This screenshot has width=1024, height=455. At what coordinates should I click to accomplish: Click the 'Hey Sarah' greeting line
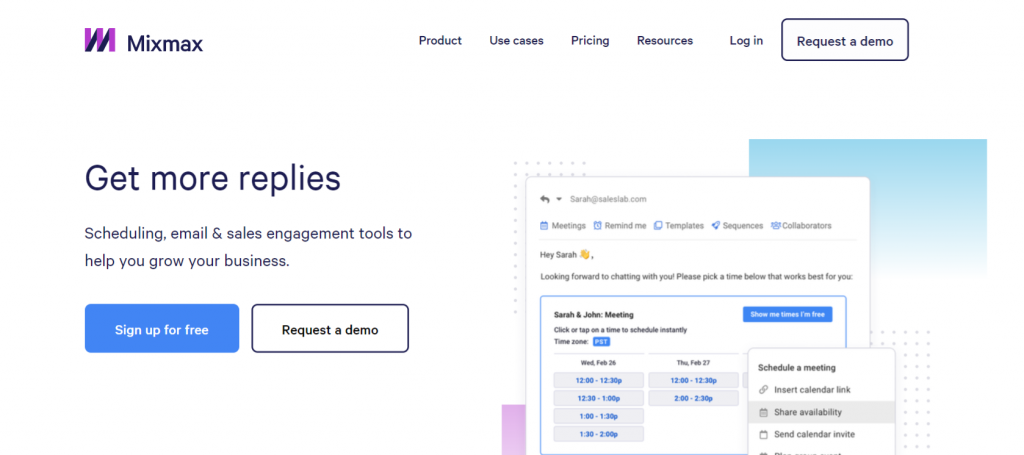pos(567,255)
